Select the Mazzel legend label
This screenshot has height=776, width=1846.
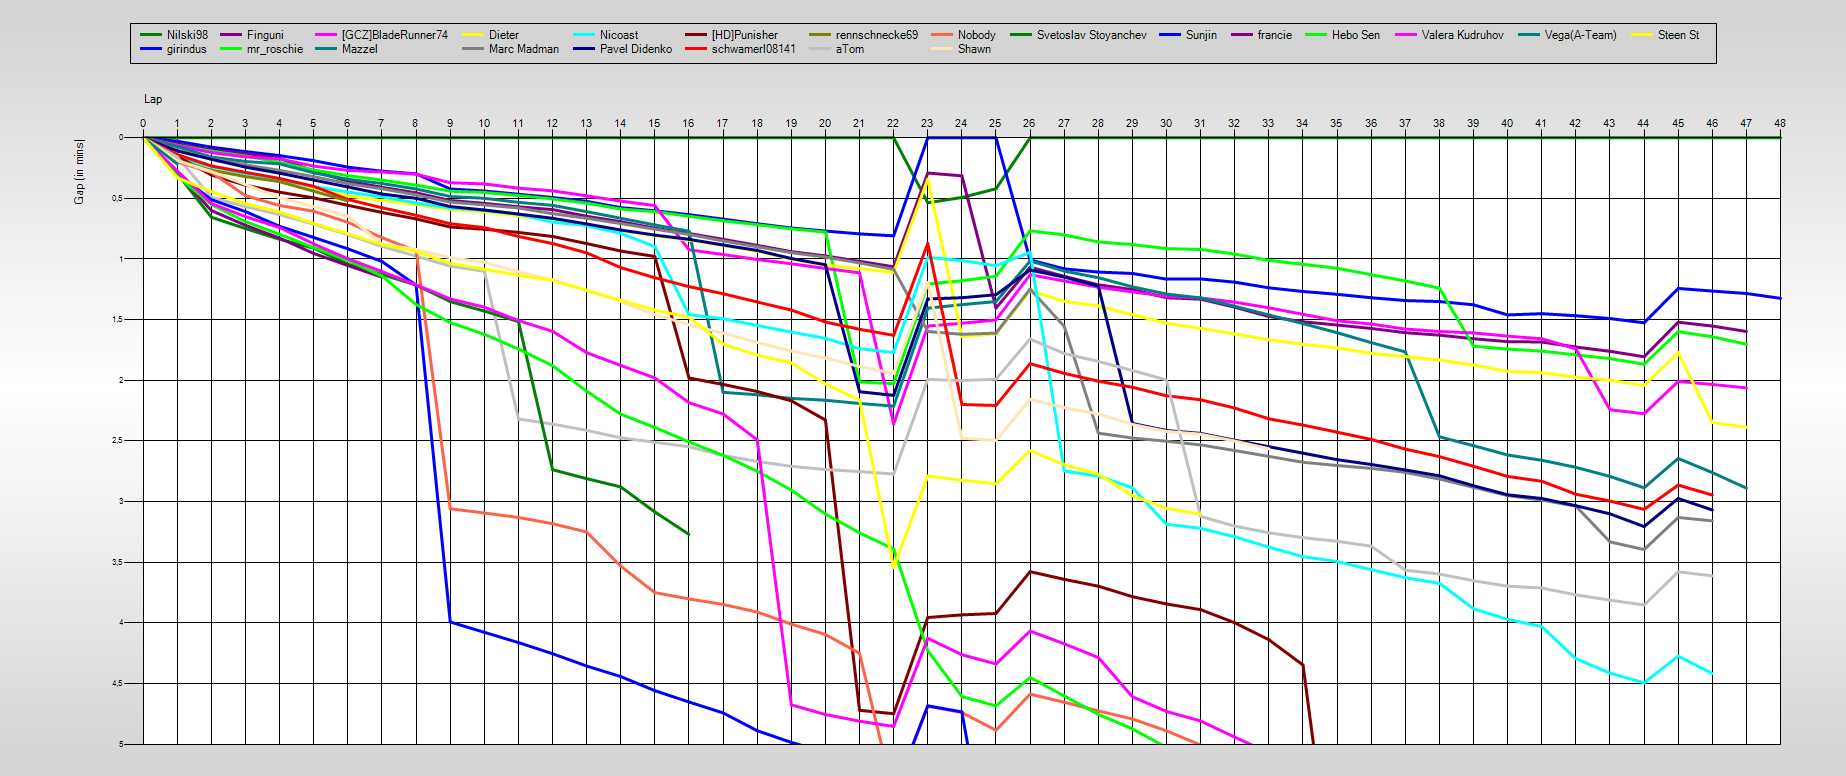(359, 49)
